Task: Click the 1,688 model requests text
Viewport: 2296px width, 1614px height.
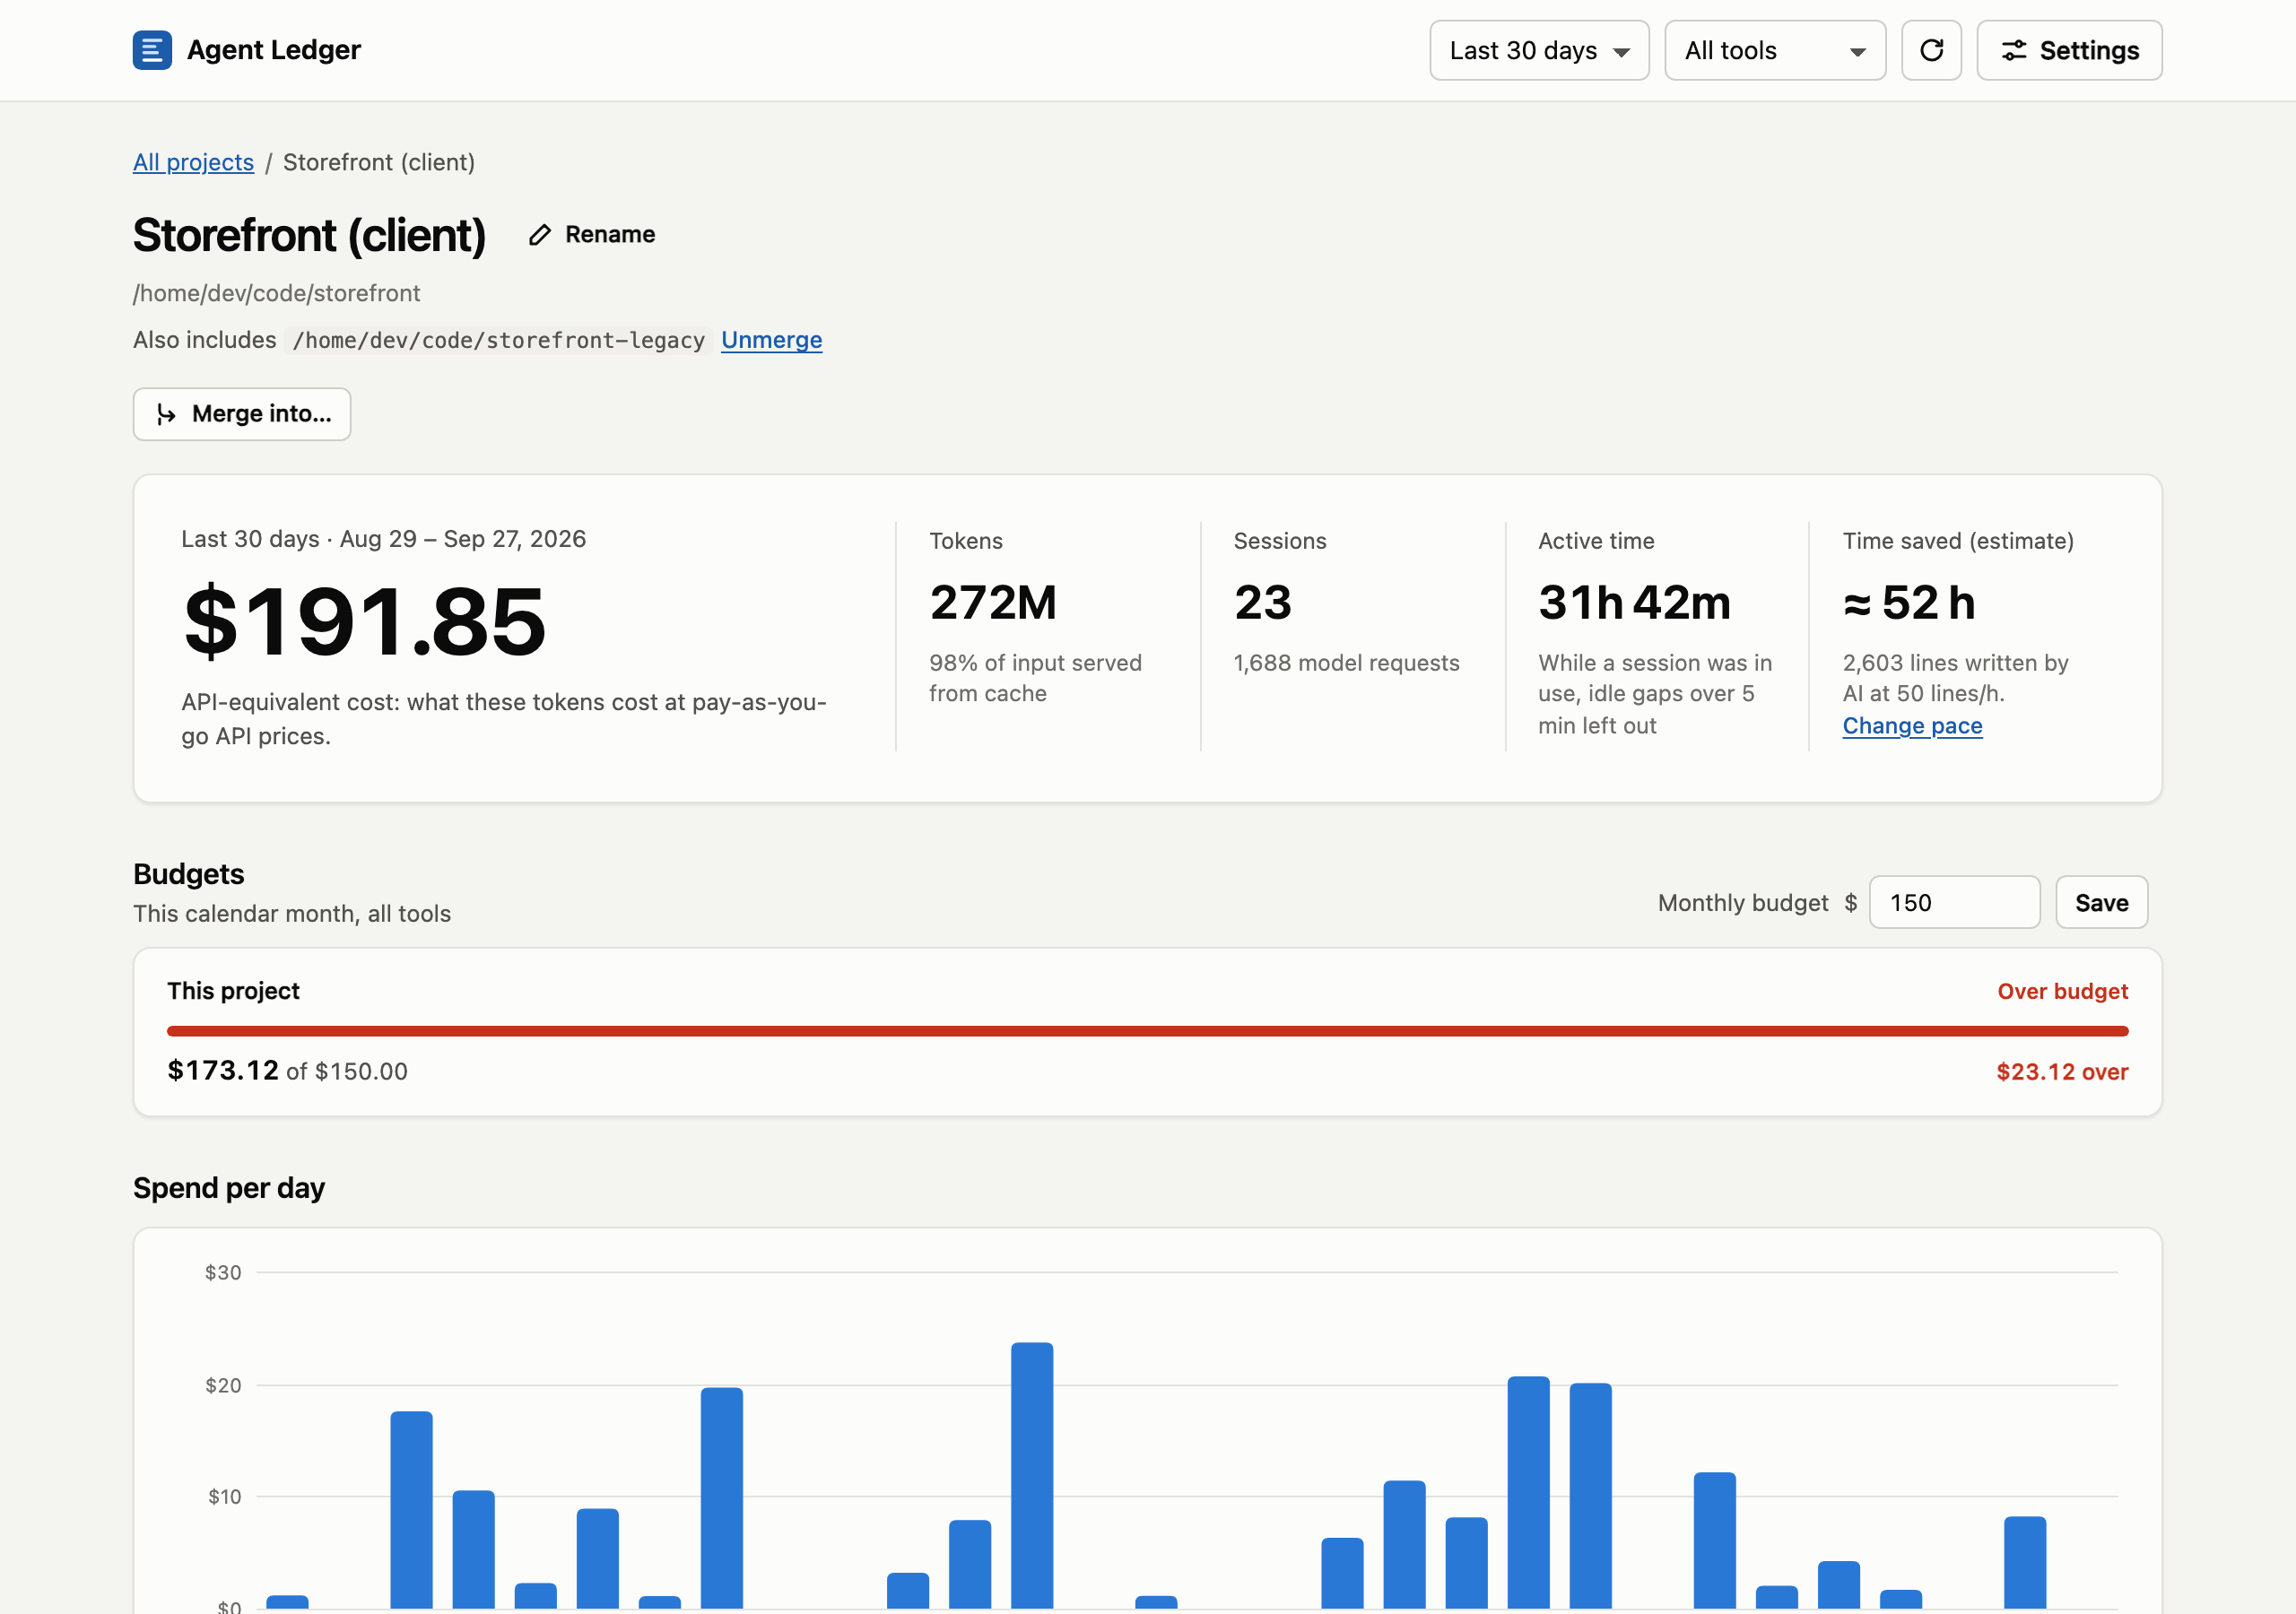Action: click(x=1346, y=663)
